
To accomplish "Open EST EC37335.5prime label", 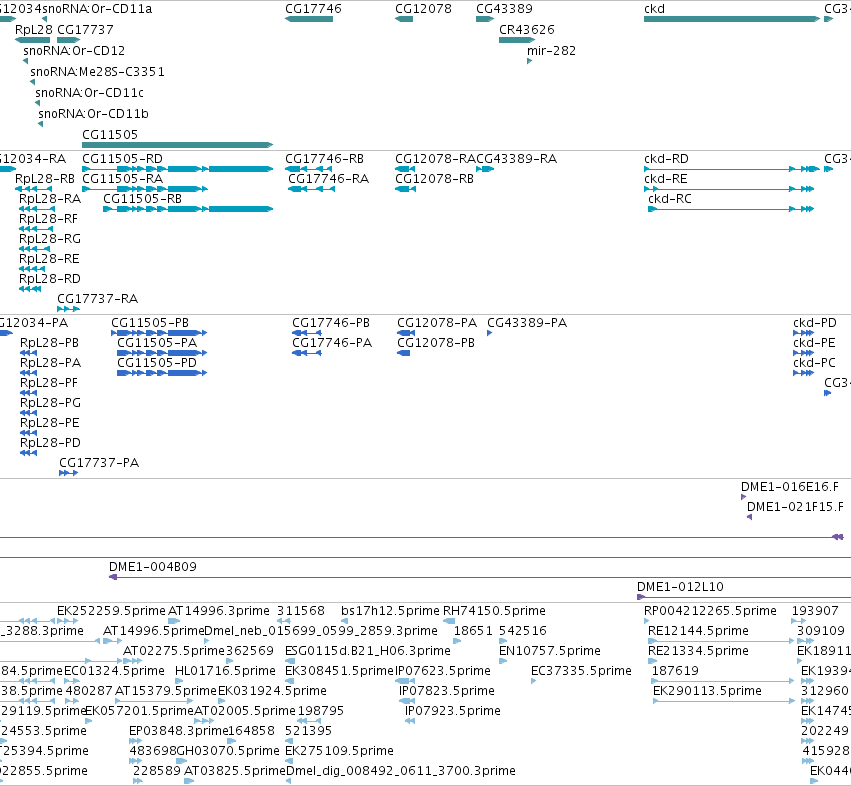I will click(581, 671).
